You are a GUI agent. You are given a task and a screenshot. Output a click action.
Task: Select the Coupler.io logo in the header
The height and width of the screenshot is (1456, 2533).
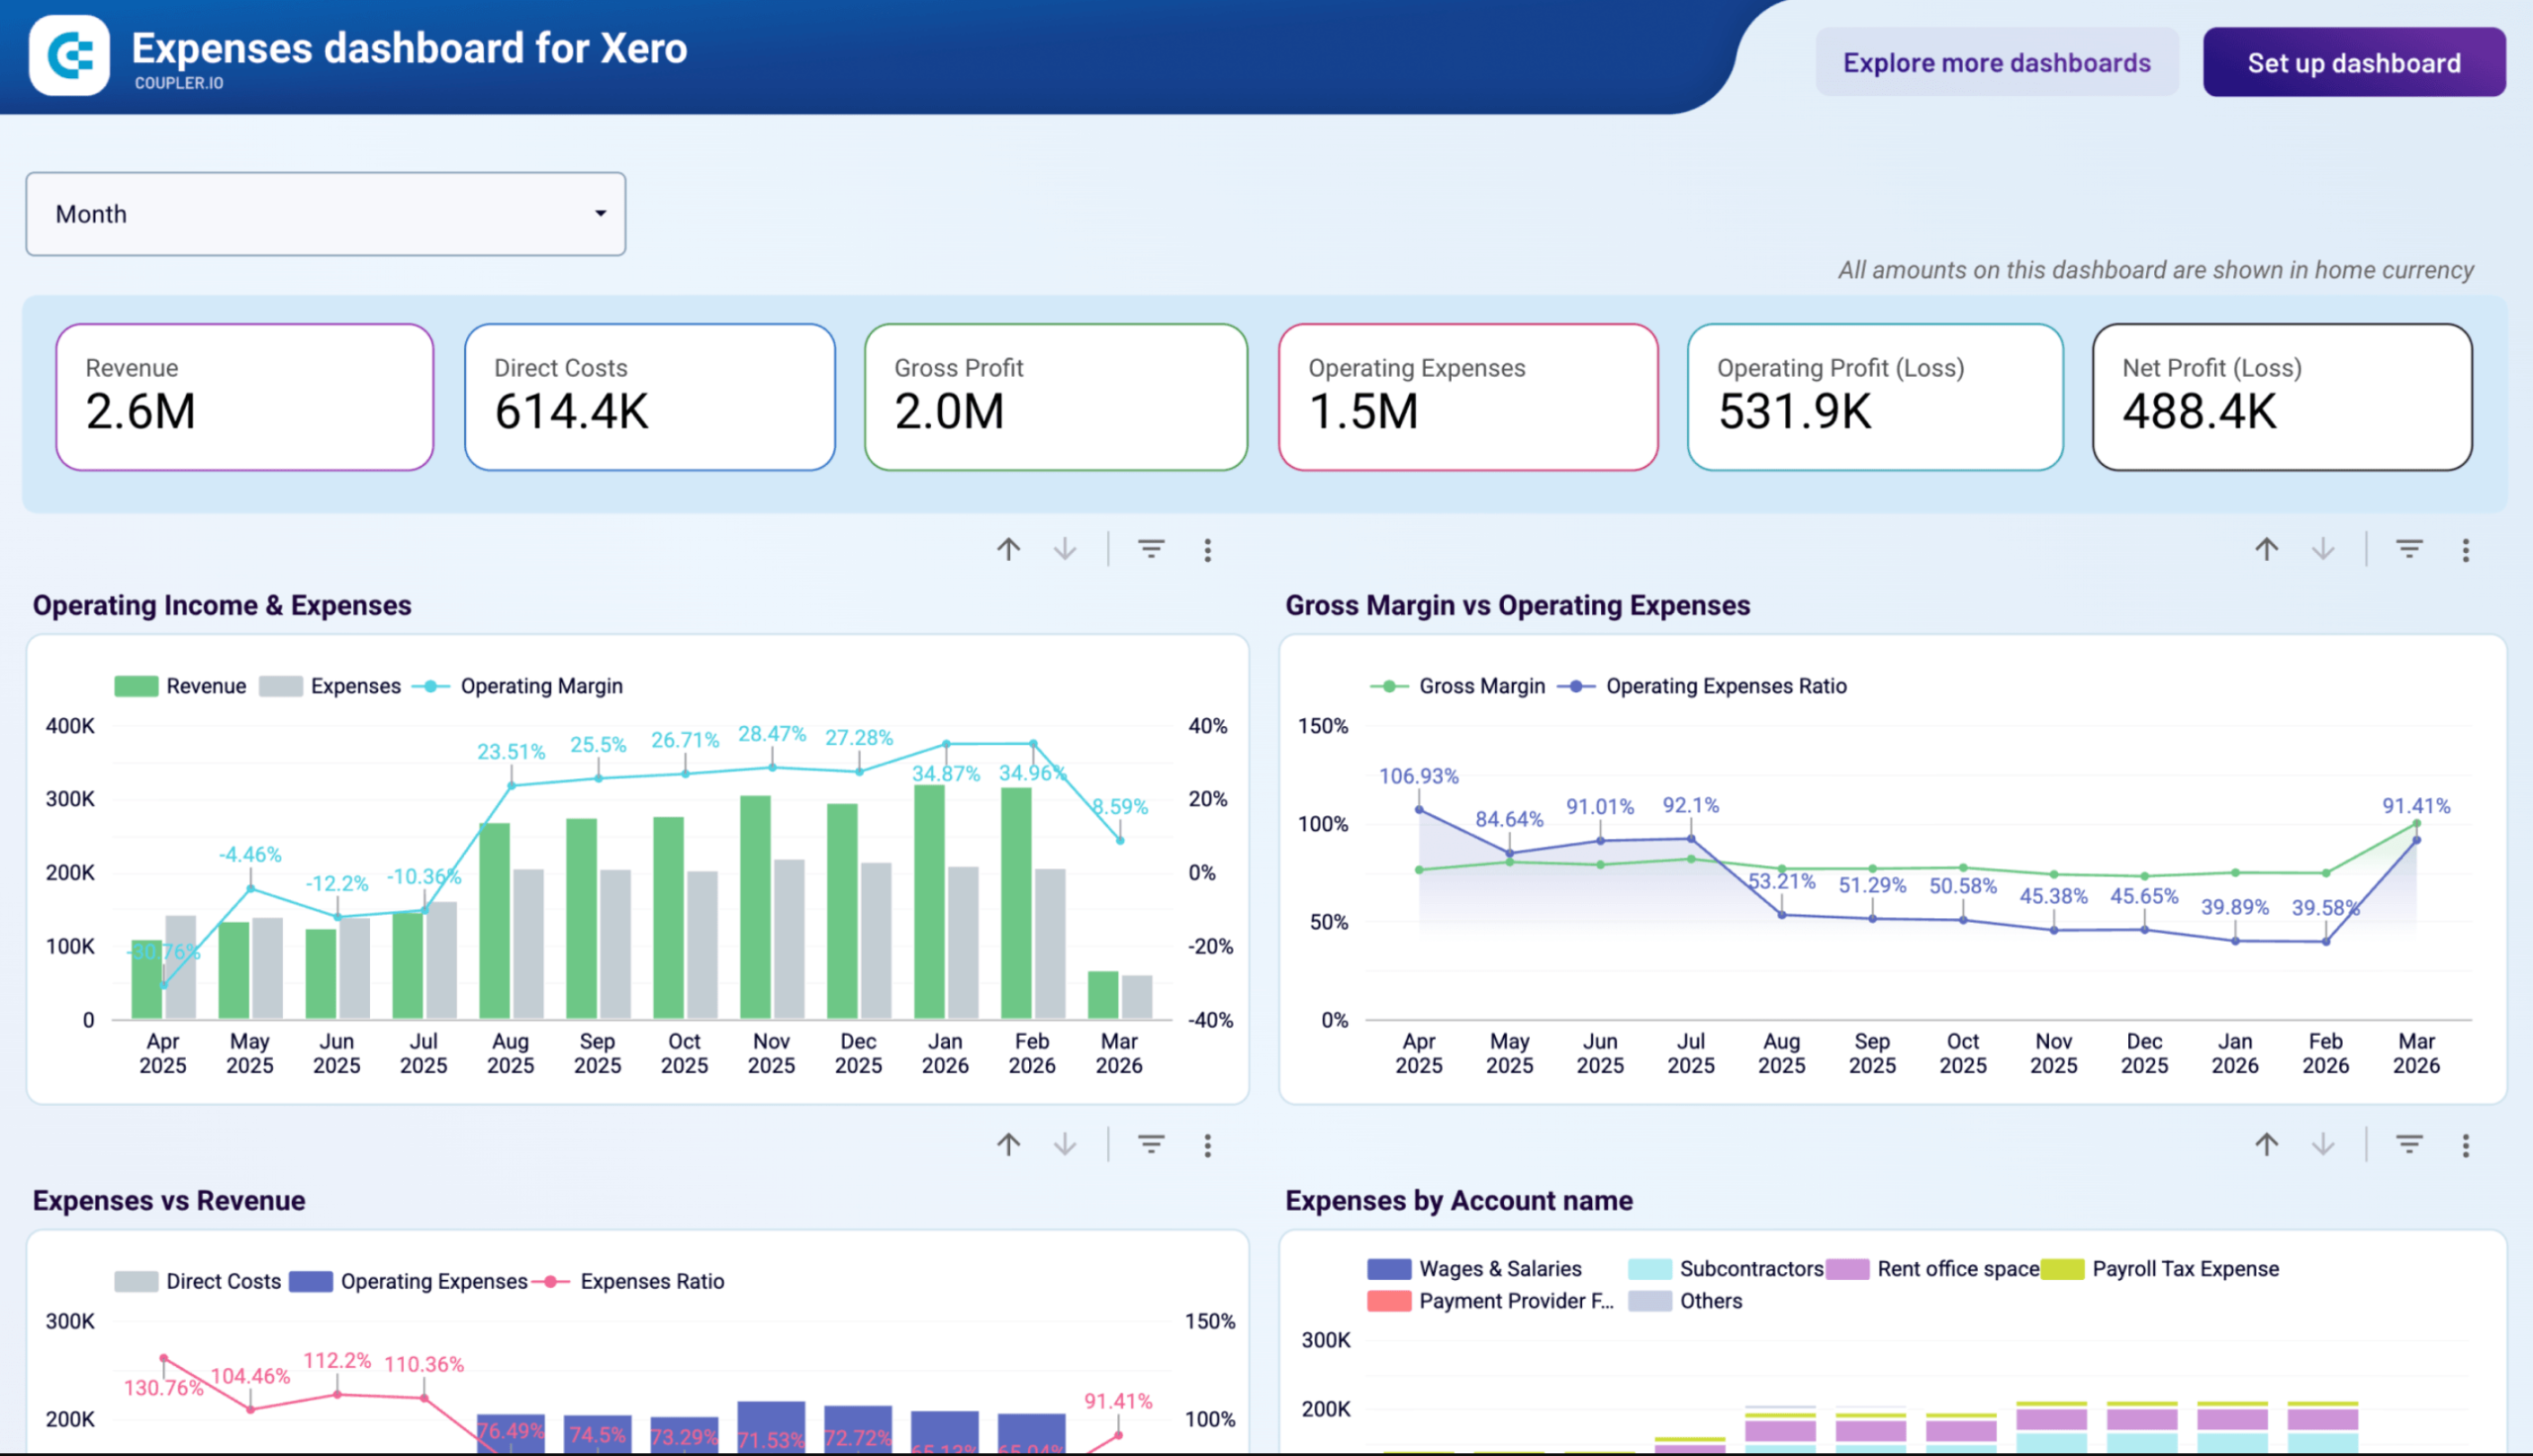coord(68,57)
